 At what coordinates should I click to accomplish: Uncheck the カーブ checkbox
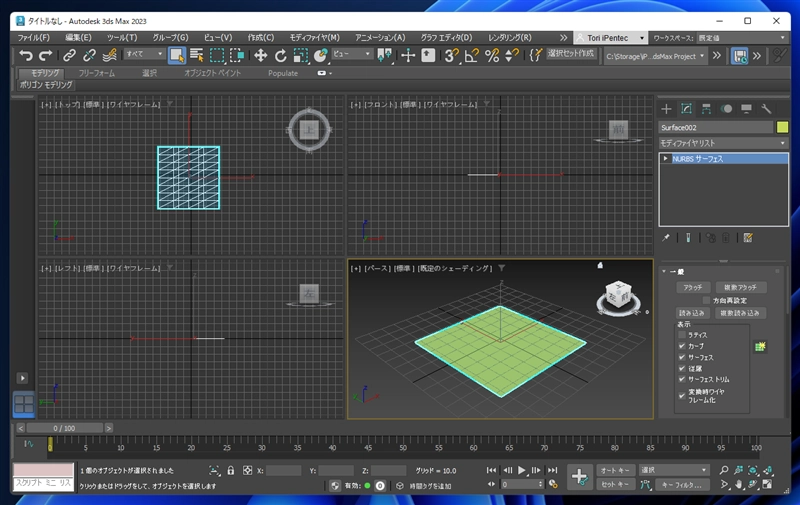pyautogui.click(x=682, y=346)
